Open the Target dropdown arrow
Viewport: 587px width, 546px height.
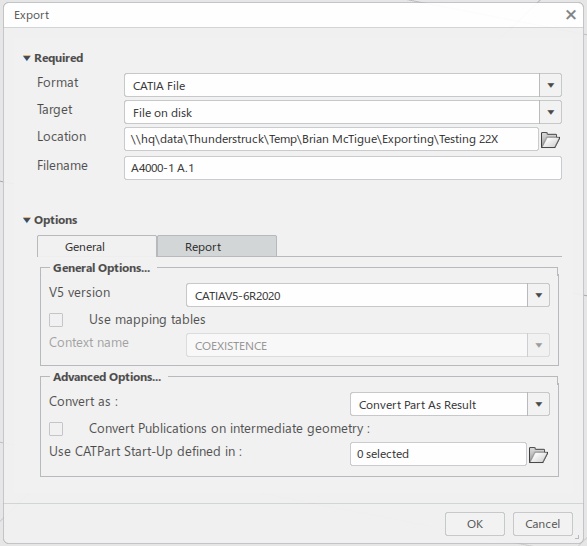[x=550, y=112]
